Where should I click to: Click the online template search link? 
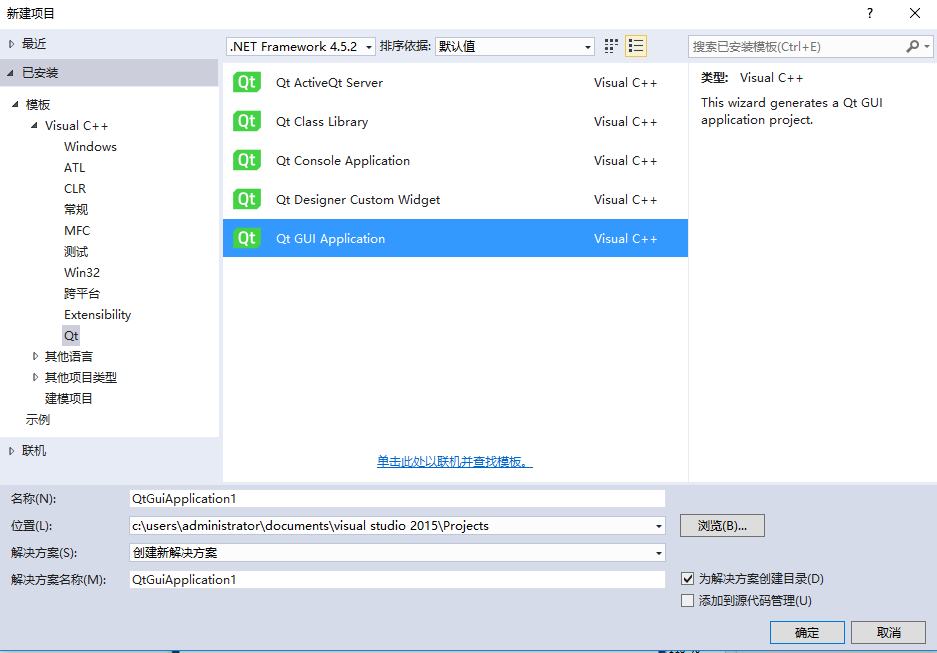pyautogui.click(x=453, y=461)
